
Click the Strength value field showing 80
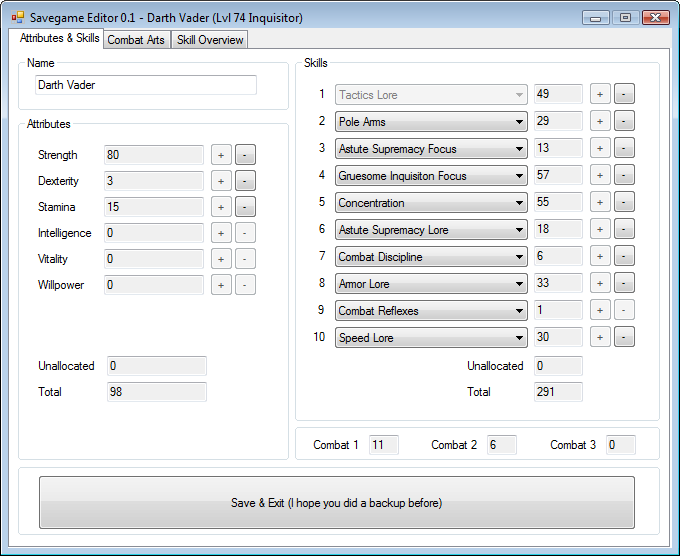154,155
